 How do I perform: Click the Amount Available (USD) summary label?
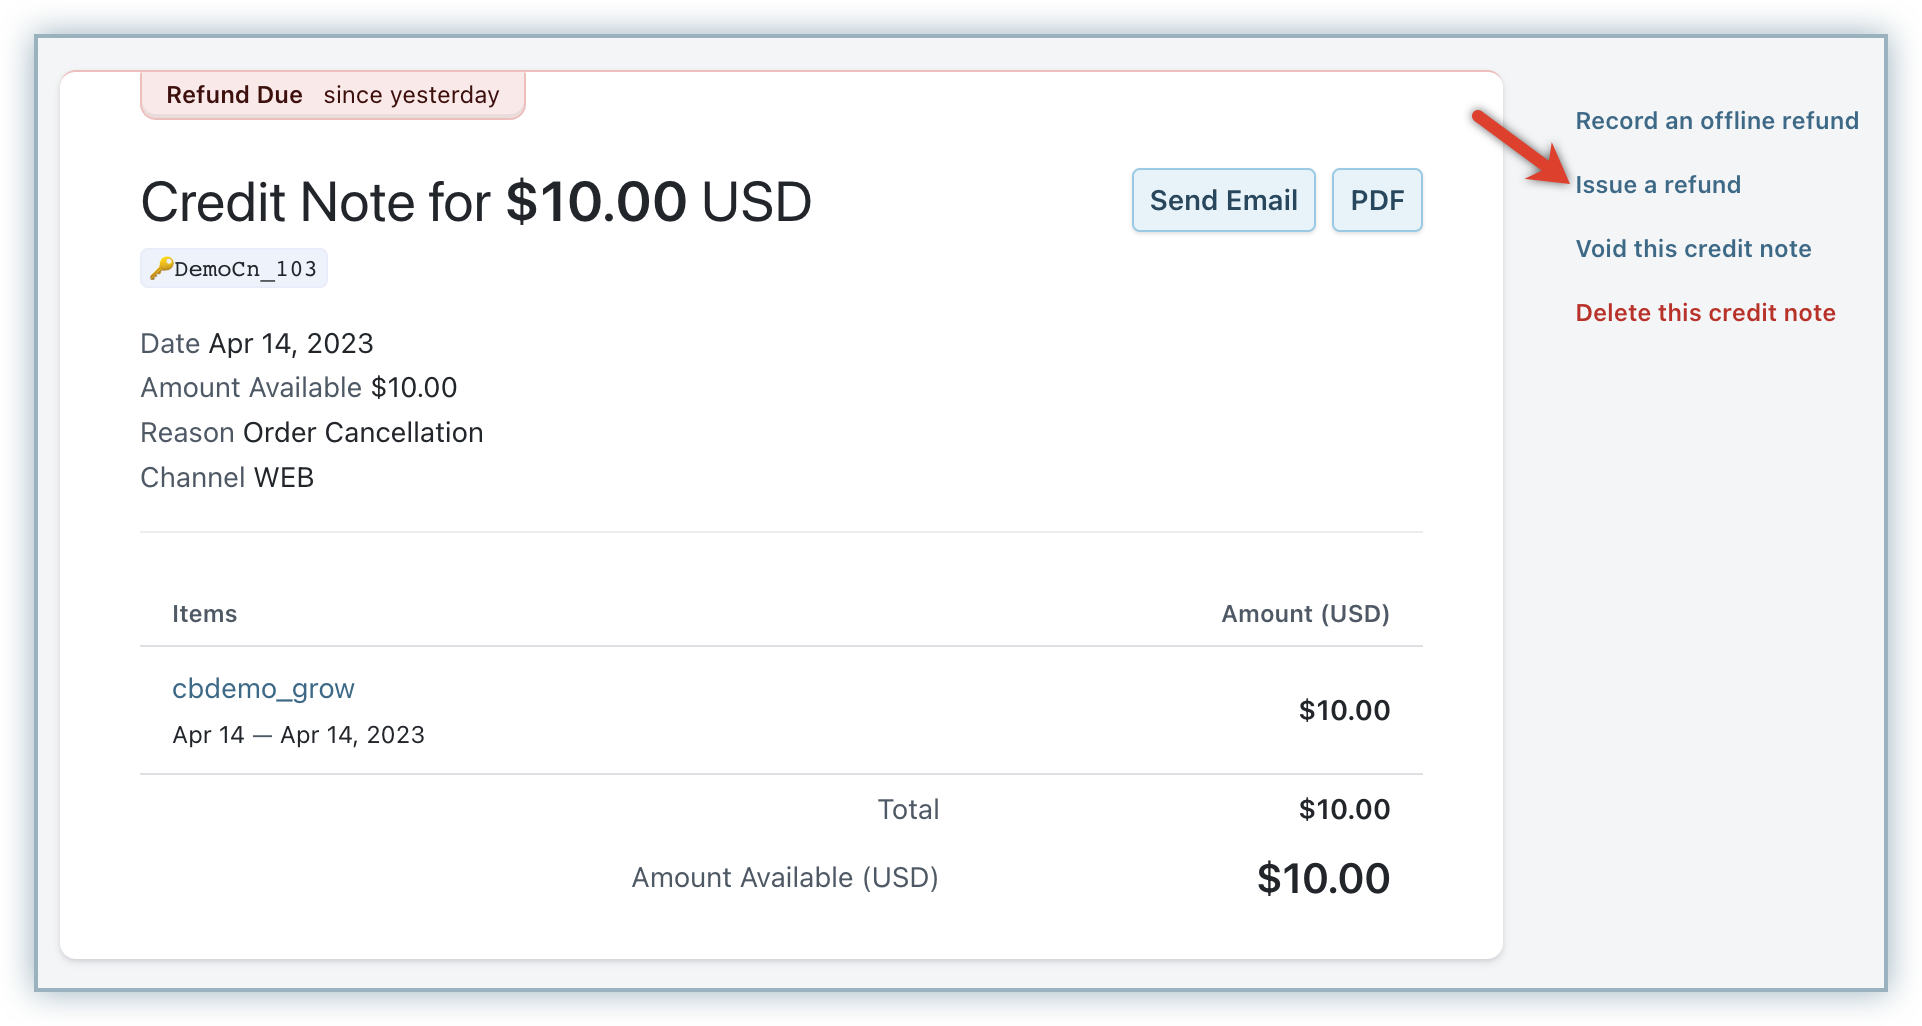point(784,878)
